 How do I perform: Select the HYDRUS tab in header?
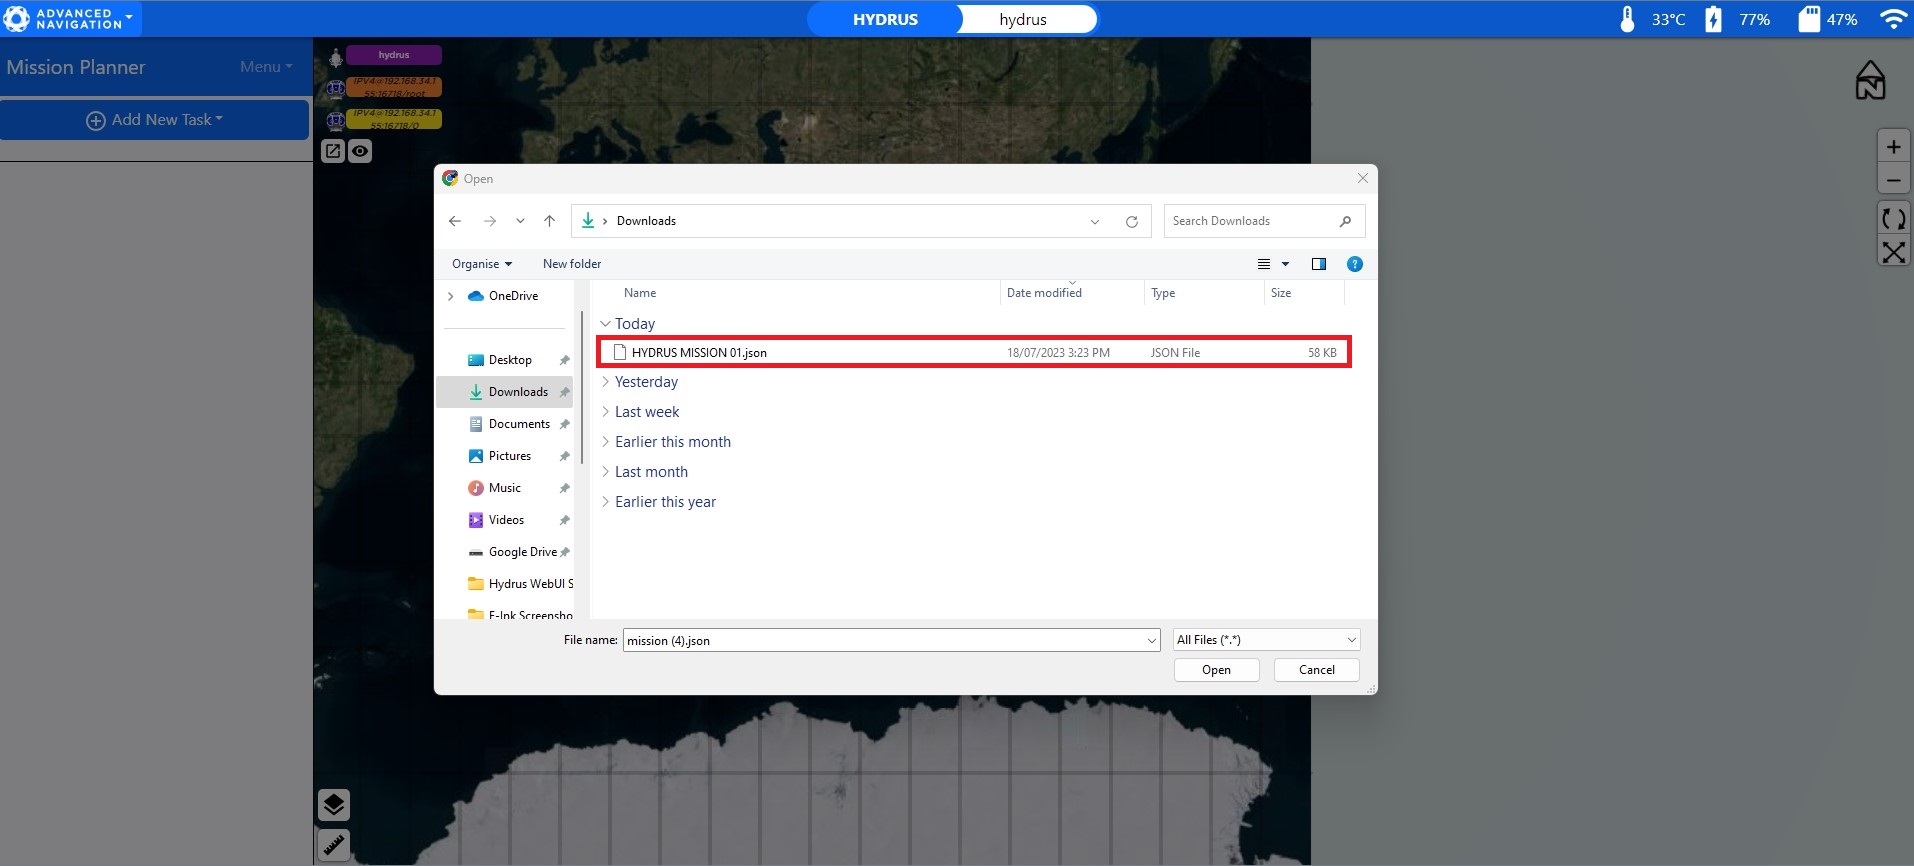pyautogui.click(x=885, y=19)
